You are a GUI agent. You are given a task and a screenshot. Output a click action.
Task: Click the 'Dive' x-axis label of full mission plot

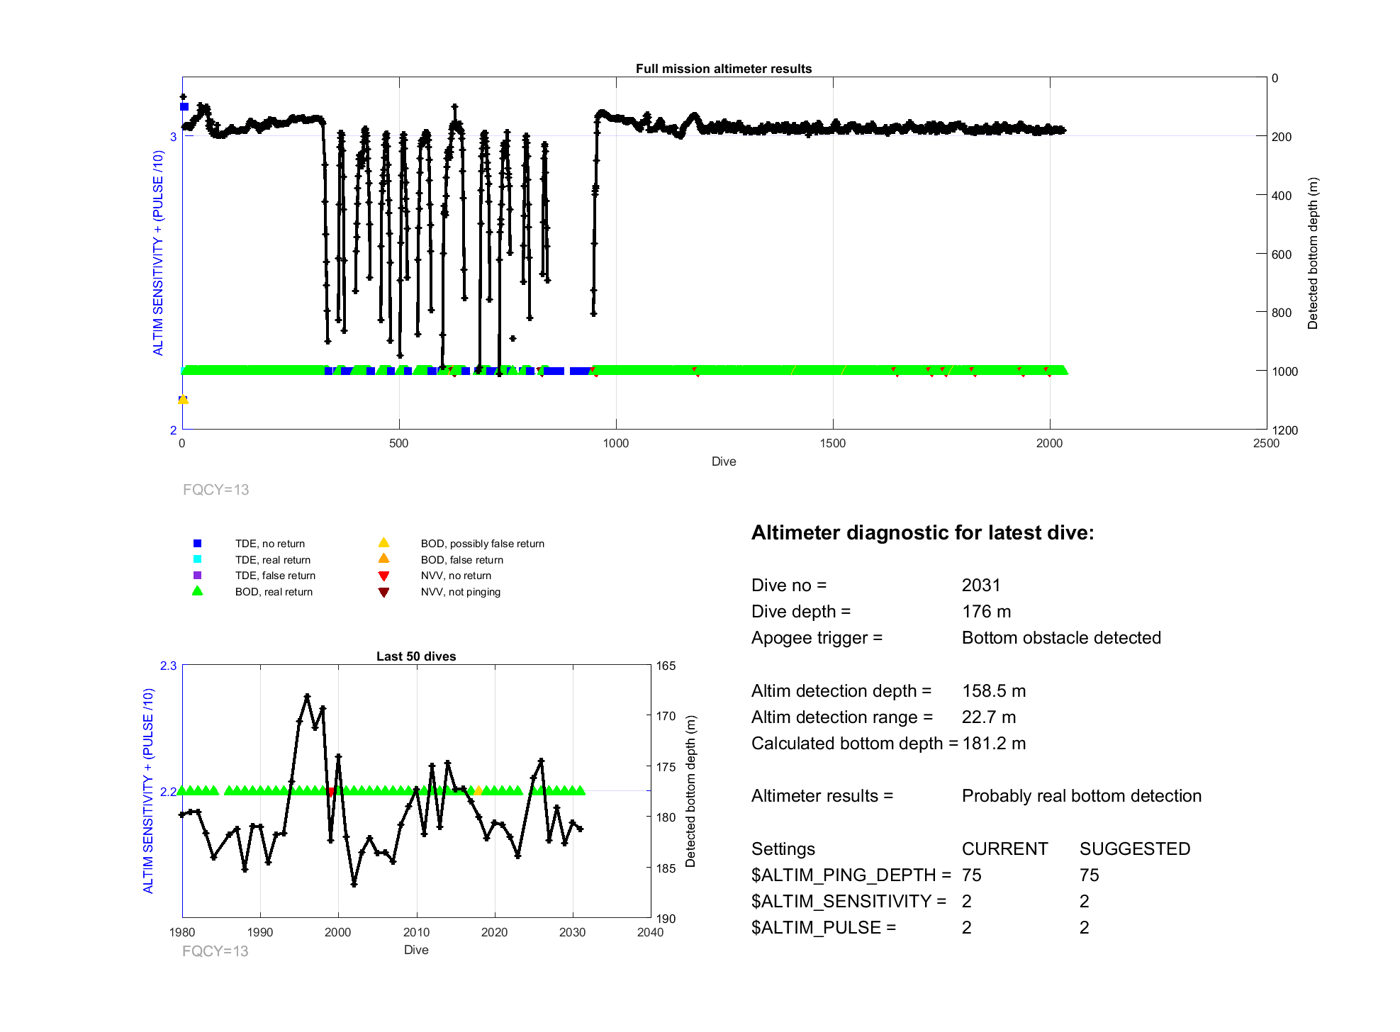[x=724, y=461]
